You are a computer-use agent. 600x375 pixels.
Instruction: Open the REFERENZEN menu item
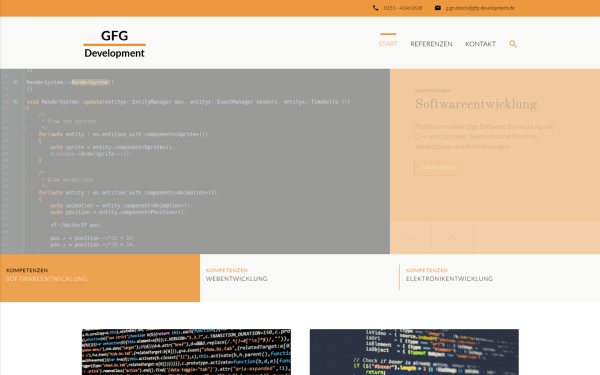pyautogui.click(x=431, y=44)
